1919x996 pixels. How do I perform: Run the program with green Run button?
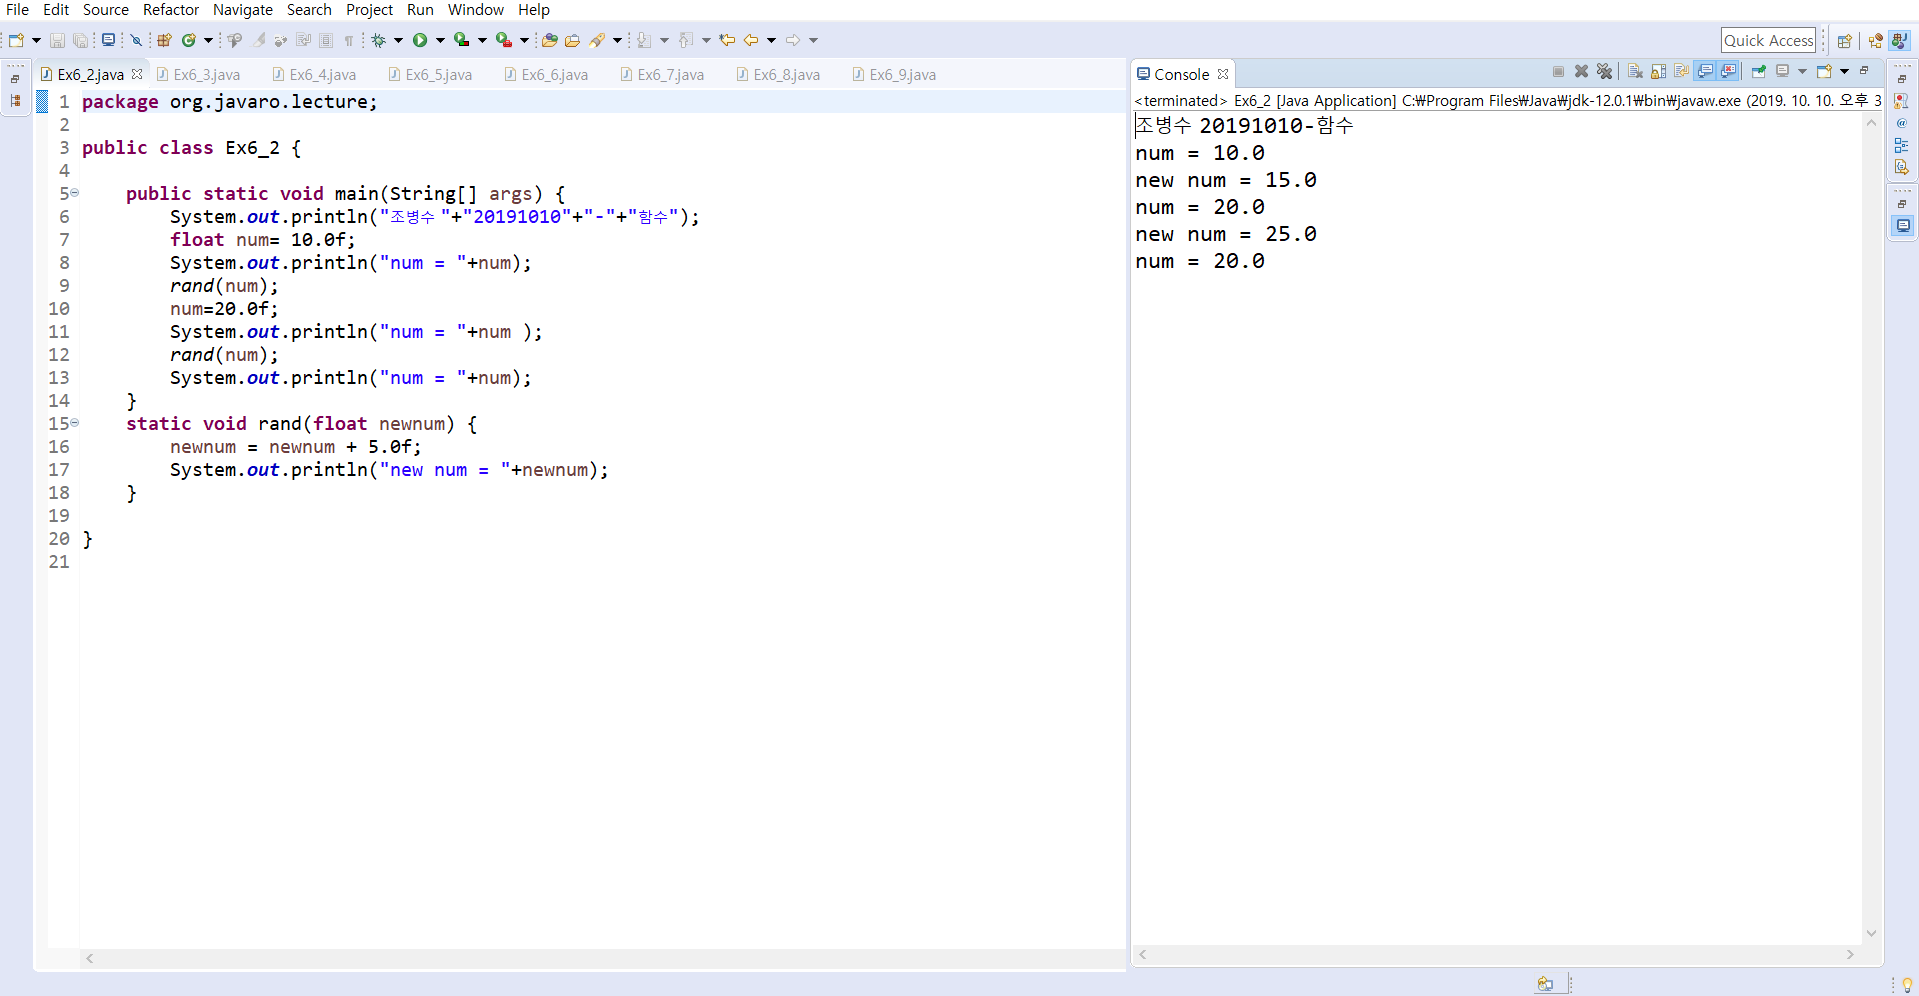420,41
